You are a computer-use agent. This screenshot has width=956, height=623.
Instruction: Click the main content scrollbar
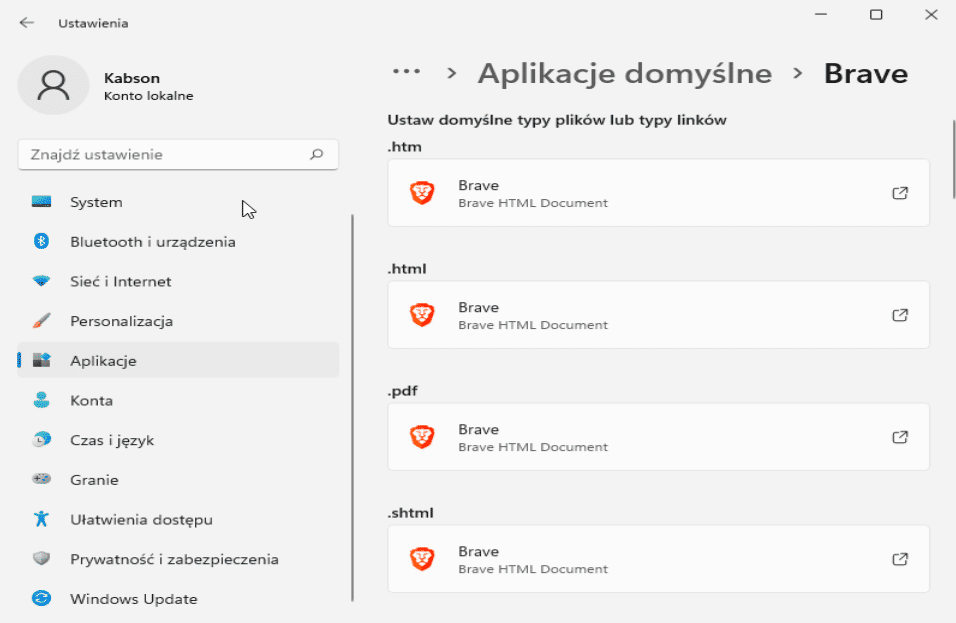(954, 160)
